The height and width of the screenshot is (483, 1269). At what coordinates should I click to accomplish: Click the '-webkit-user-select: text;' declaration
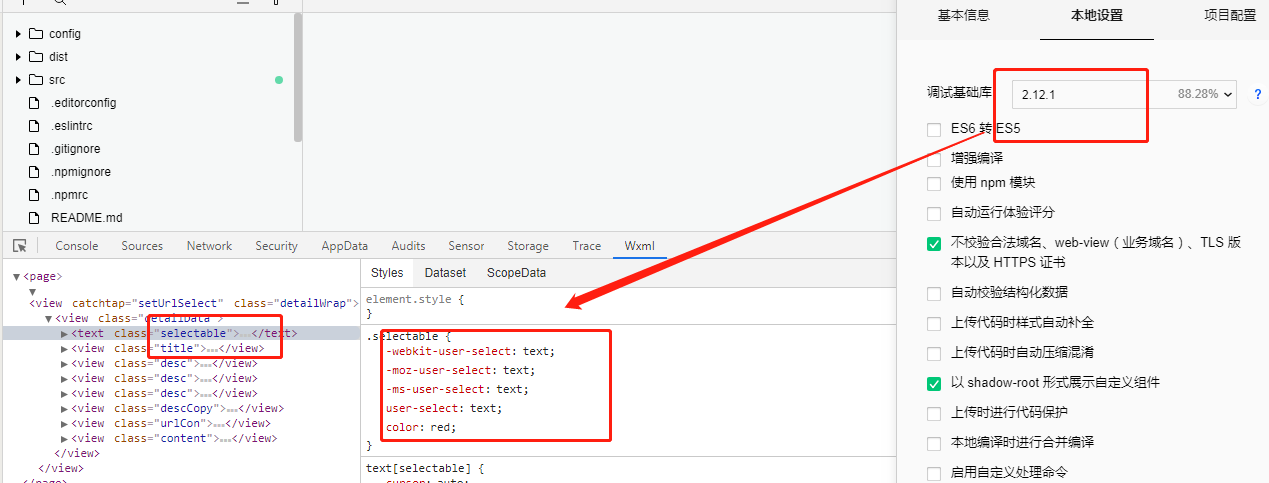470,351
